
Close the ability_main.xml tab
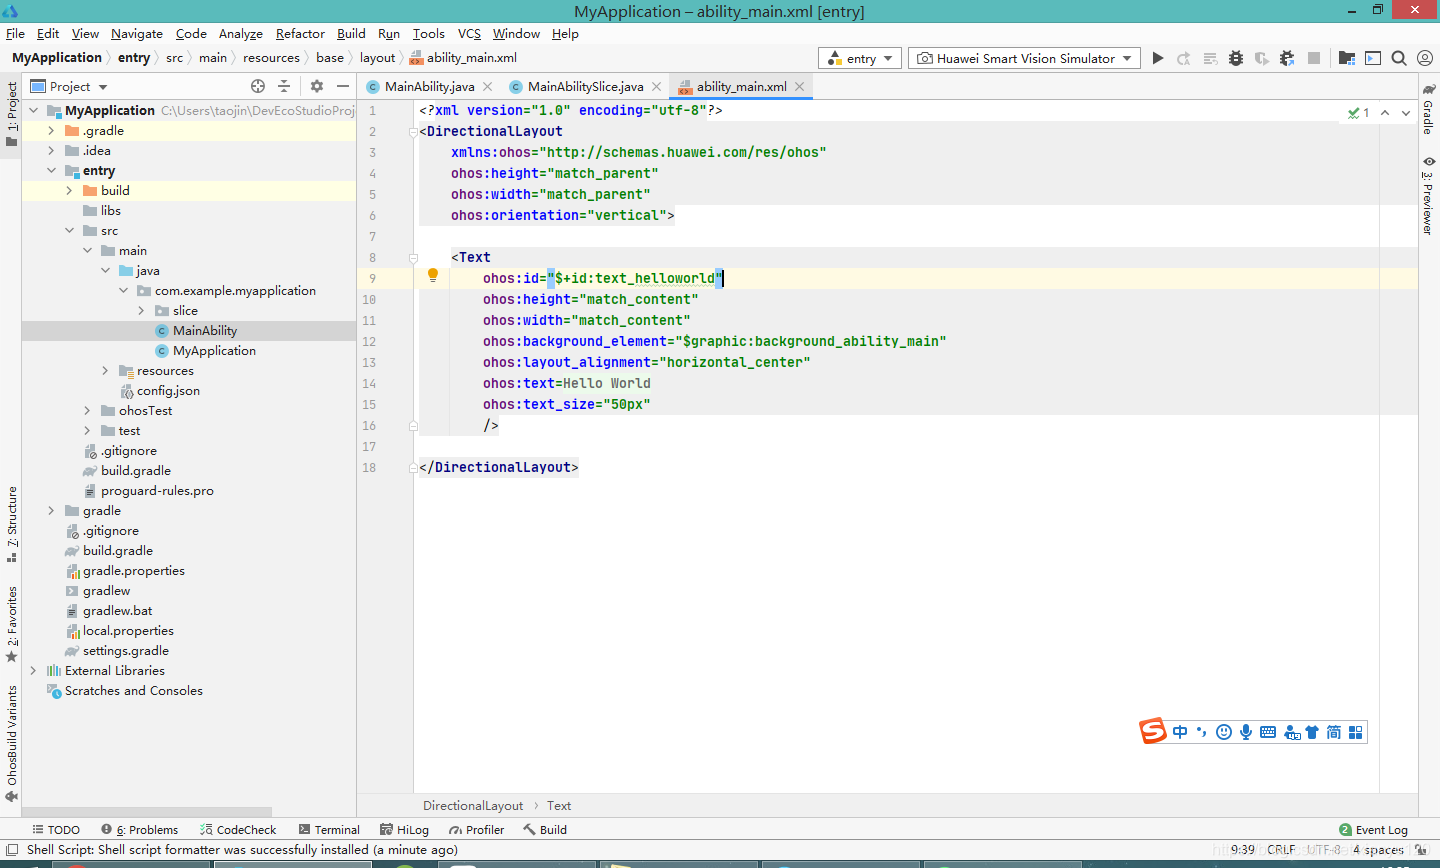click(x=800, y=86)
